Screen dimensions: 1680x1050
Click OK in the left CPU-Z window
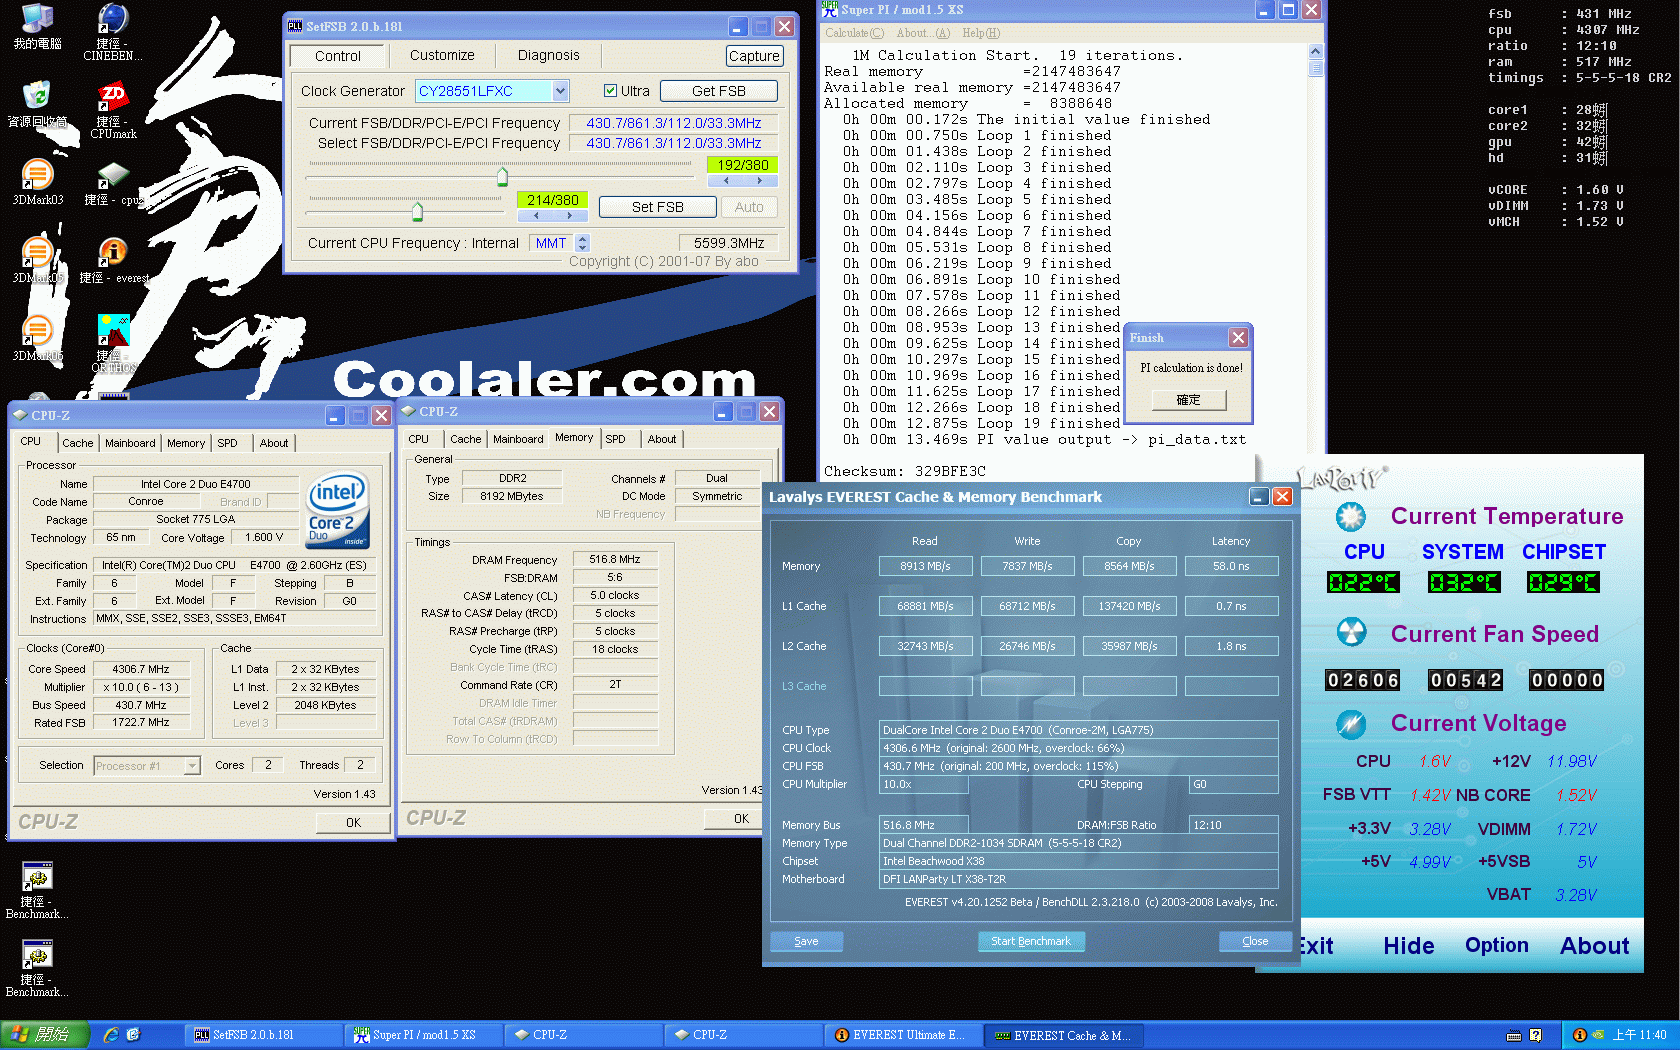click(x=353, y=822)
